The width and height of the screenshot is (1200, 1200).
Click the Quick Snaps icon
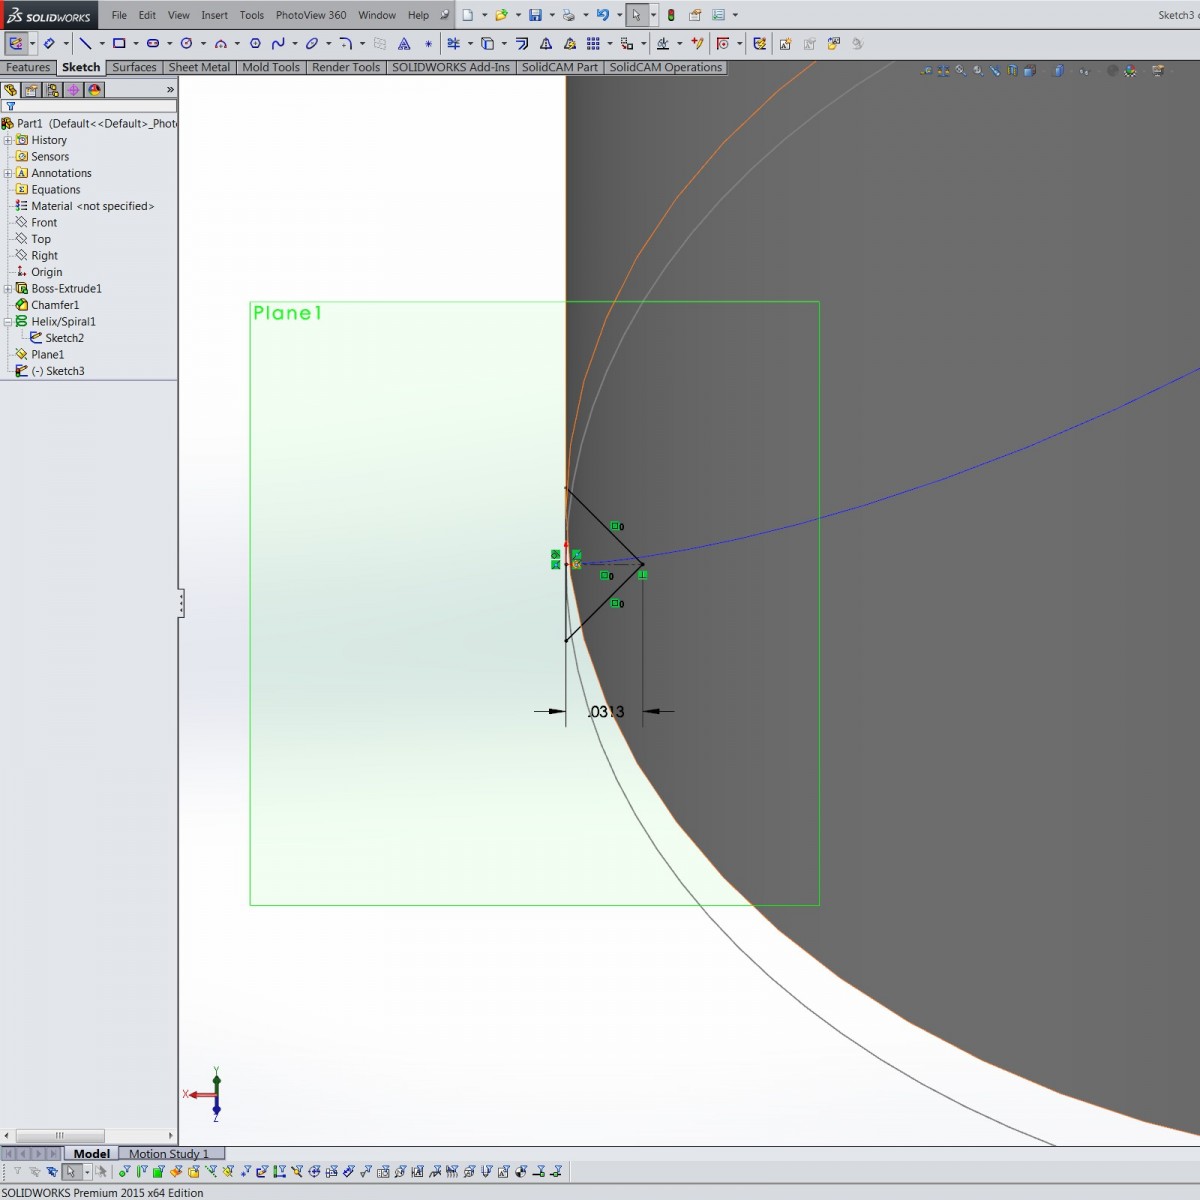[723, 43]
